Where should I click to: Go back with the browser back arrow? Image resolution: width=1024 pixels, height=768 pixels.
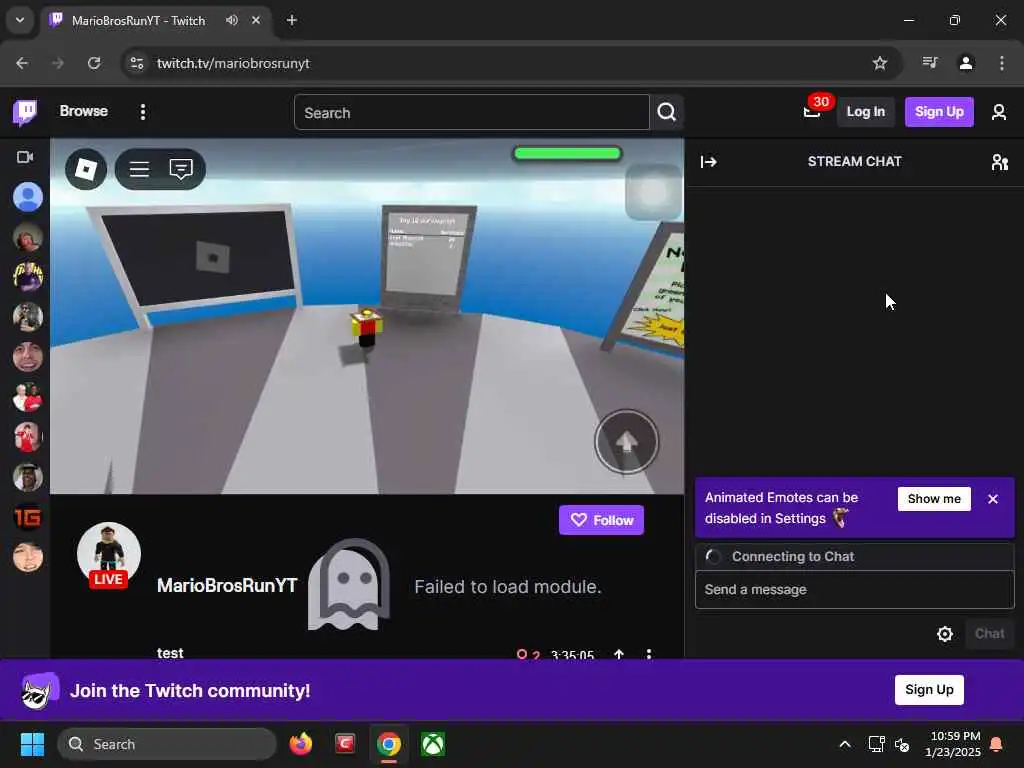point(22,63)
